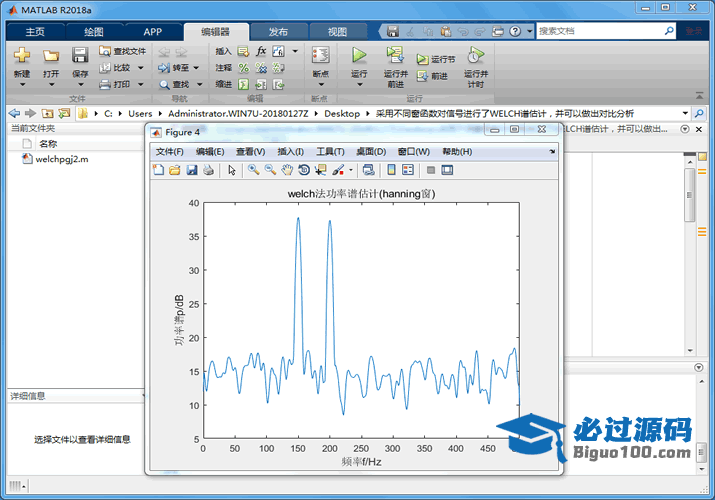715x500 pixels.
Task: Click the uncomment icon
Action: click(x=261, y=68)
